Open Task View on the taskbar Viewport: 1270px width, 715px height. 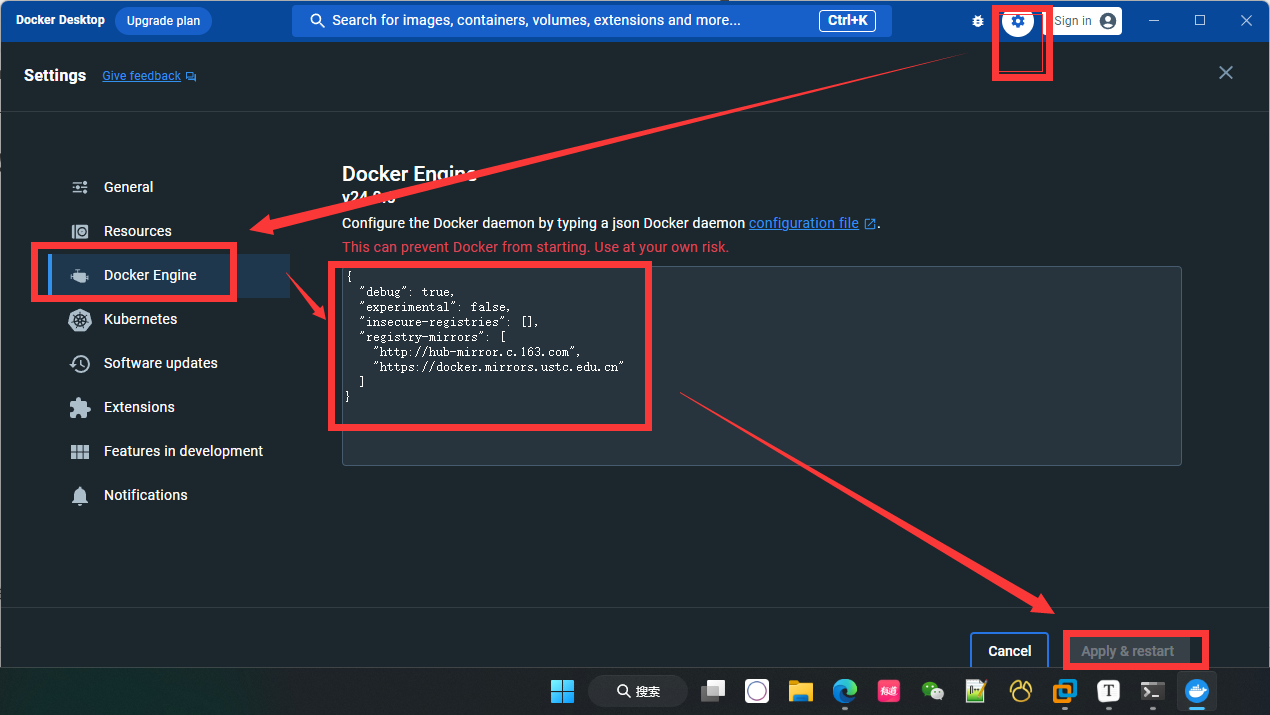(x=713, y=691)
